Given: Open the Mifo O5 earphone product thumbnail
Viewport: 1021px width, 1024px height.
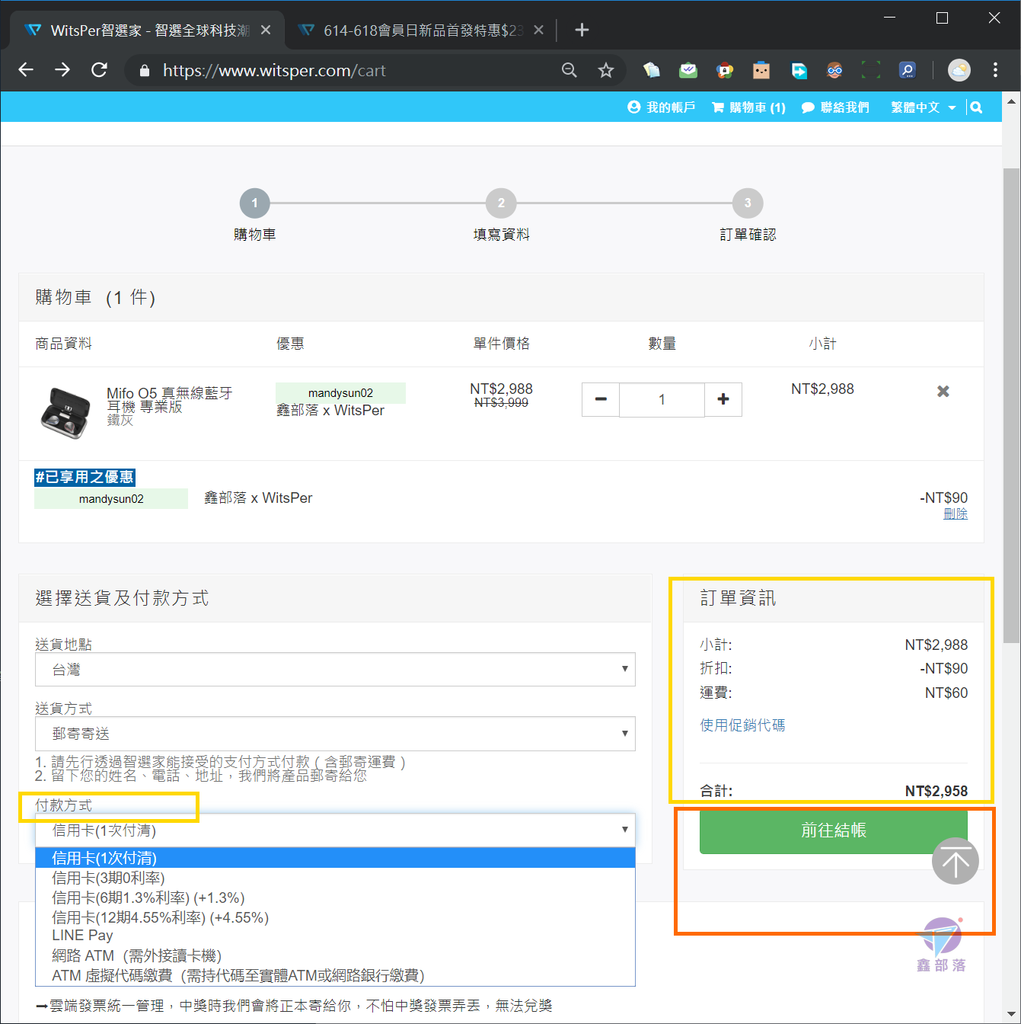Looking at the screenshot, I should (x=65, y=412).
